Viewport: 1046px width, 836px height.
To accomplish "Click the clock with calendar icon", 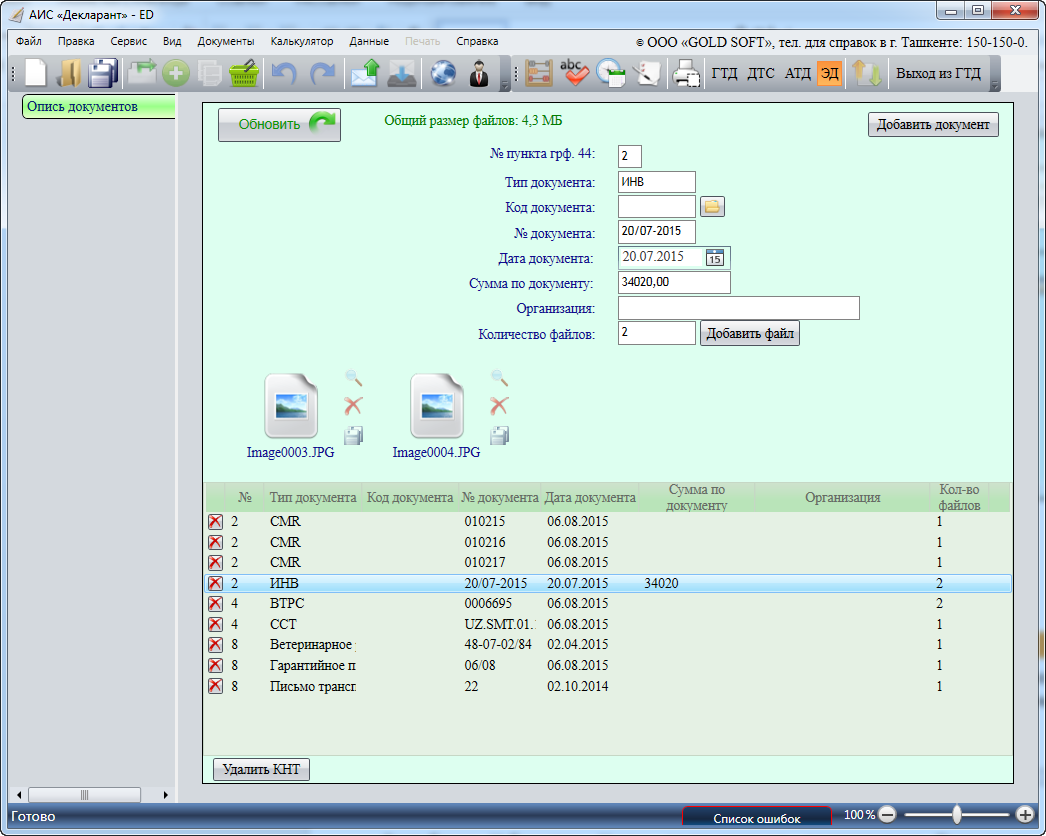I will coord(610,73).
